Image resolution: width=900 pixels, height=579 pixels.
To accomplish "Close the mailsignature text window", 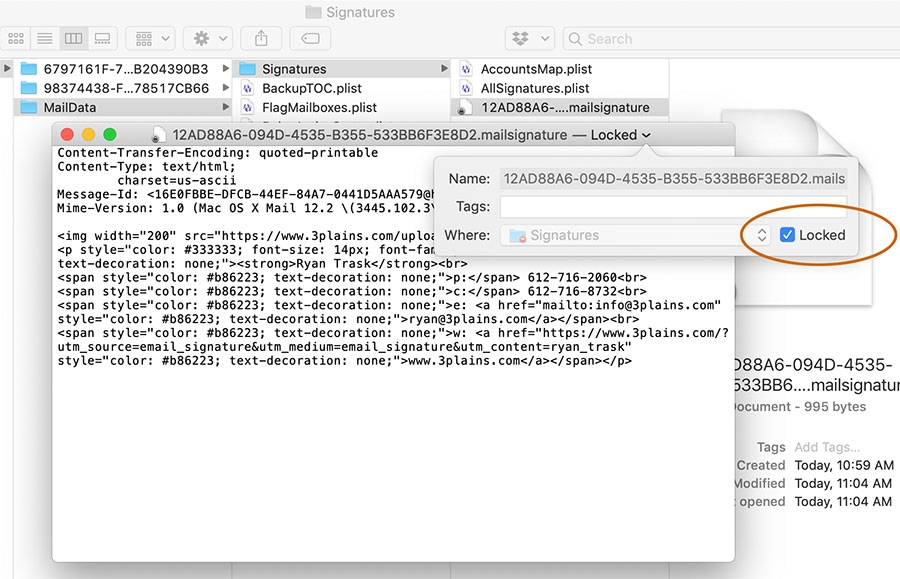I will [x=67, y=135].
